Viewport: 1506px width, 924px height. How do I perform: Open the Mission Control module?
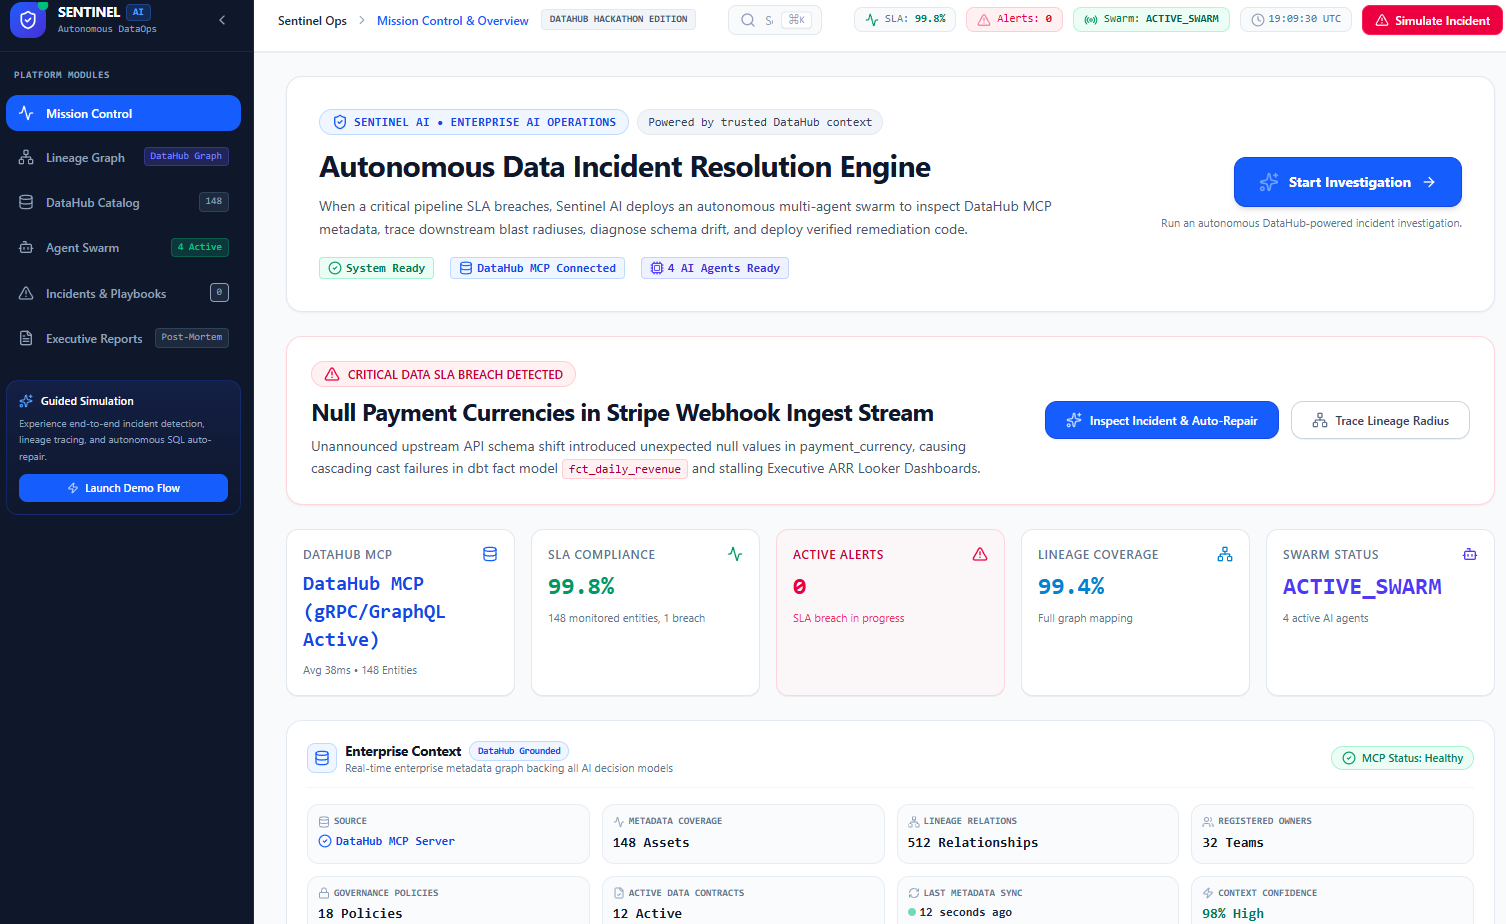pyautogui.click(x=123, y=113)
